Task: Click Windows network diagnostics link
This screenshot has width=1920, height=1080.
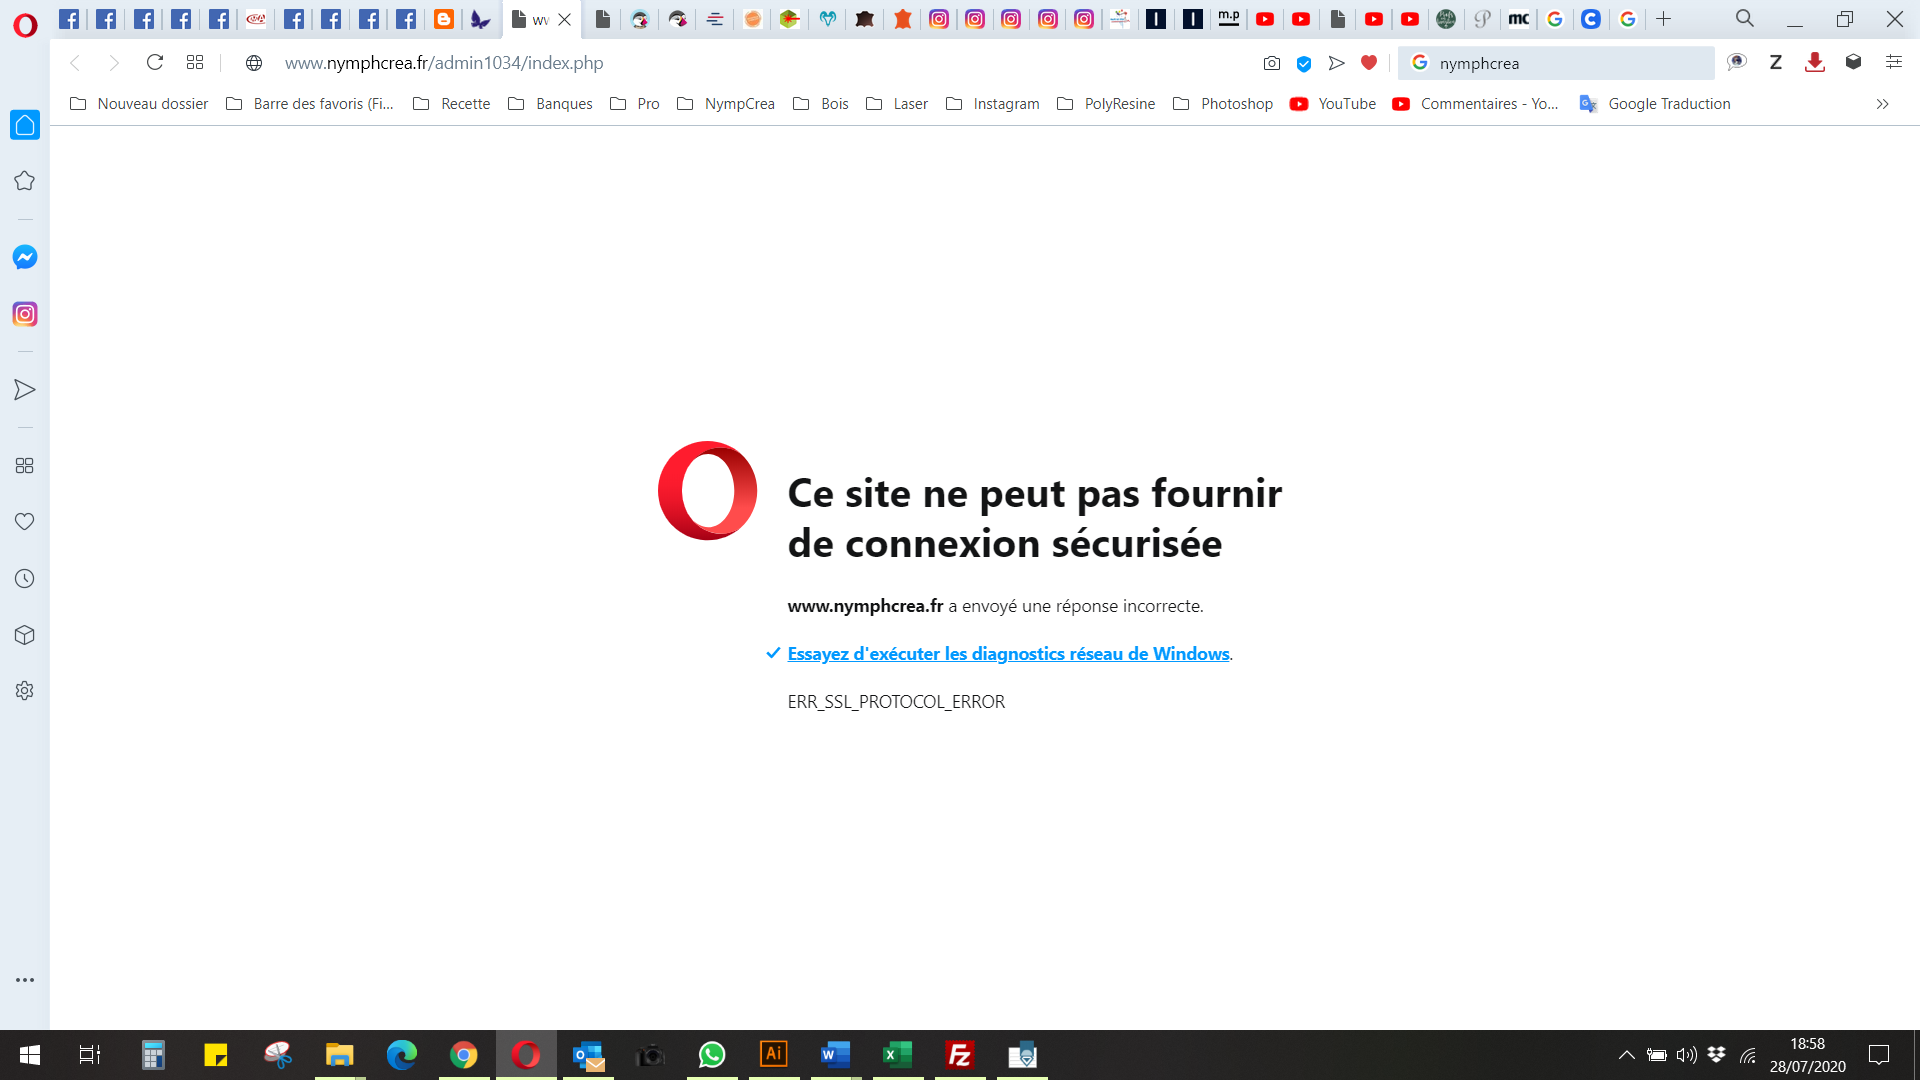Action: point(1008,654)
